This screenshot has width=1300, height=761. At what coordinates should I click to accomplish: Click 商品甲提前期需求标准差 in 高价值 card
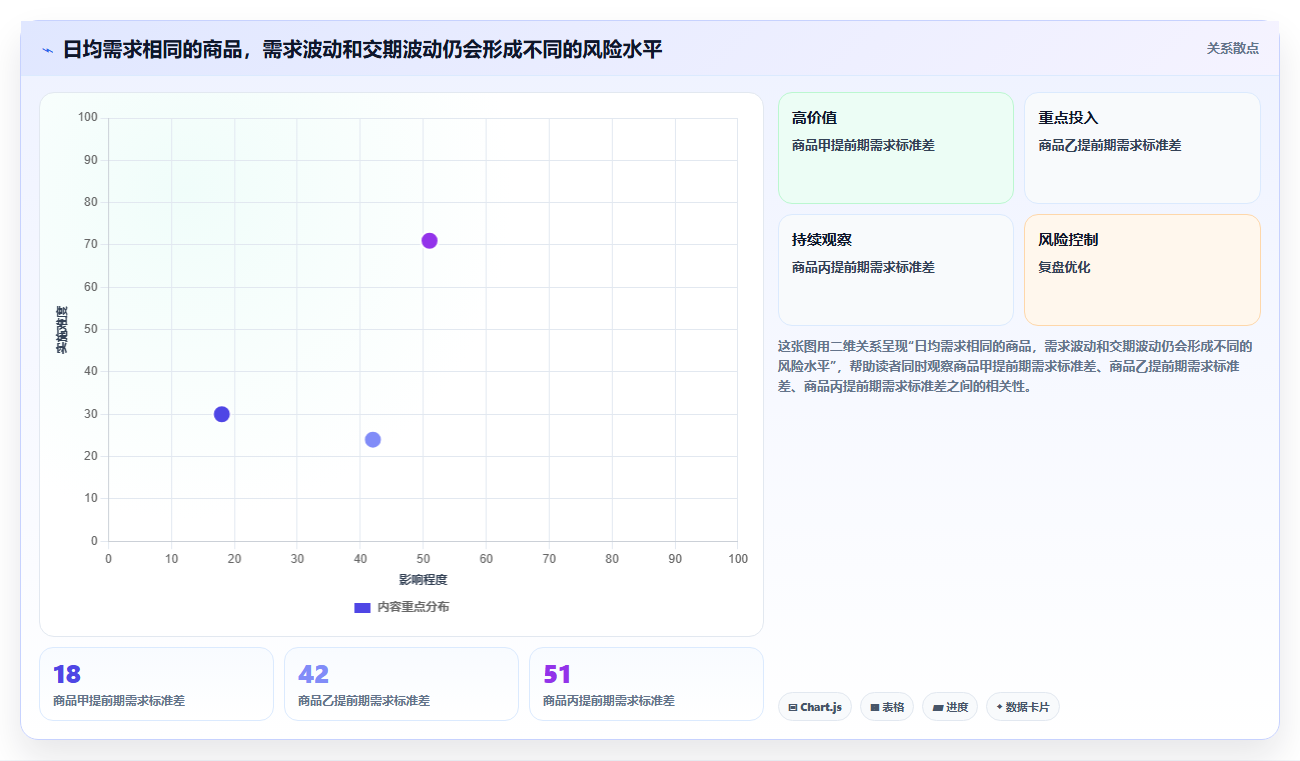(863, 145)
